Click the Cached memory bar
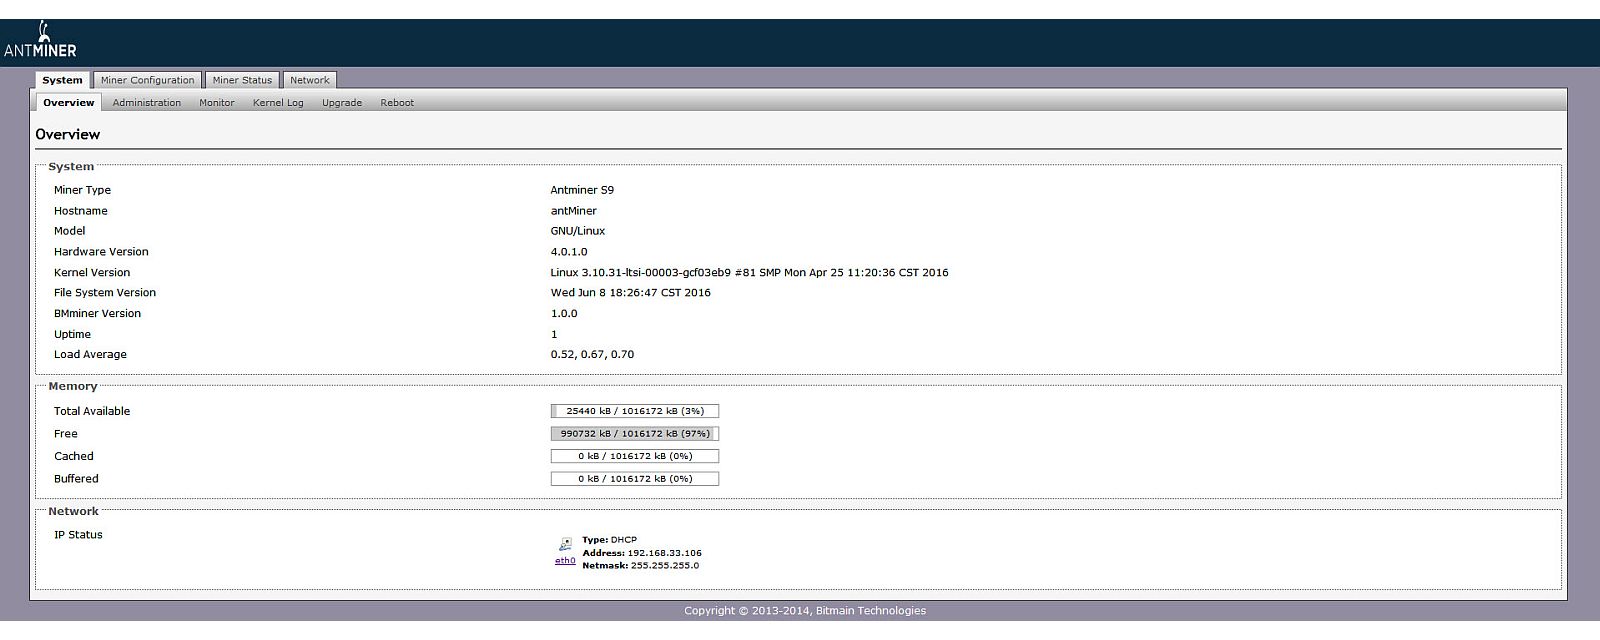 [x=635, y=456]
